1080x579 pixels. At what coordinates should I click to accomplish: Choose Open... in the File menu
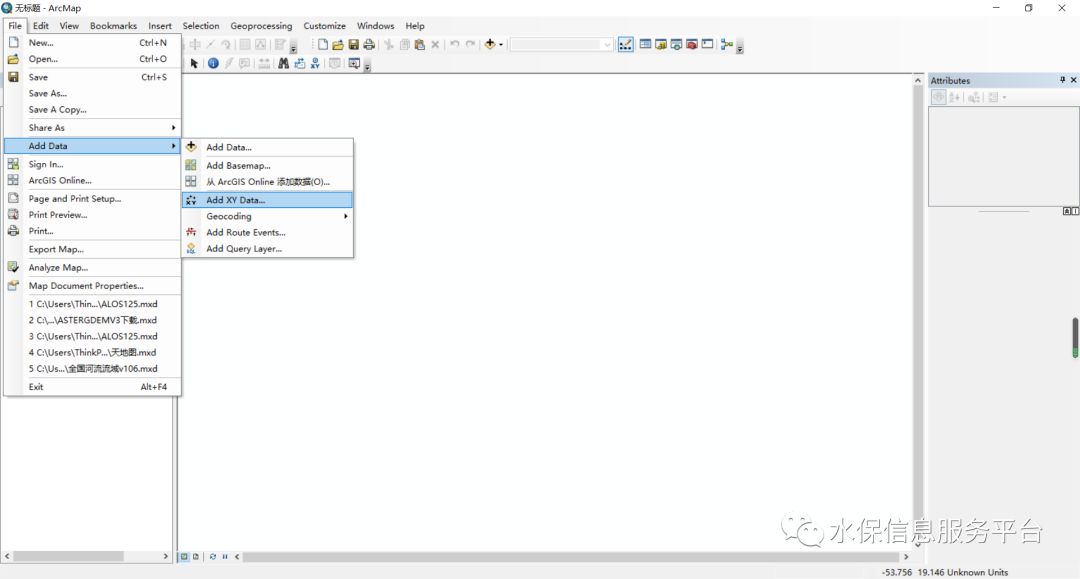point(93,59)
